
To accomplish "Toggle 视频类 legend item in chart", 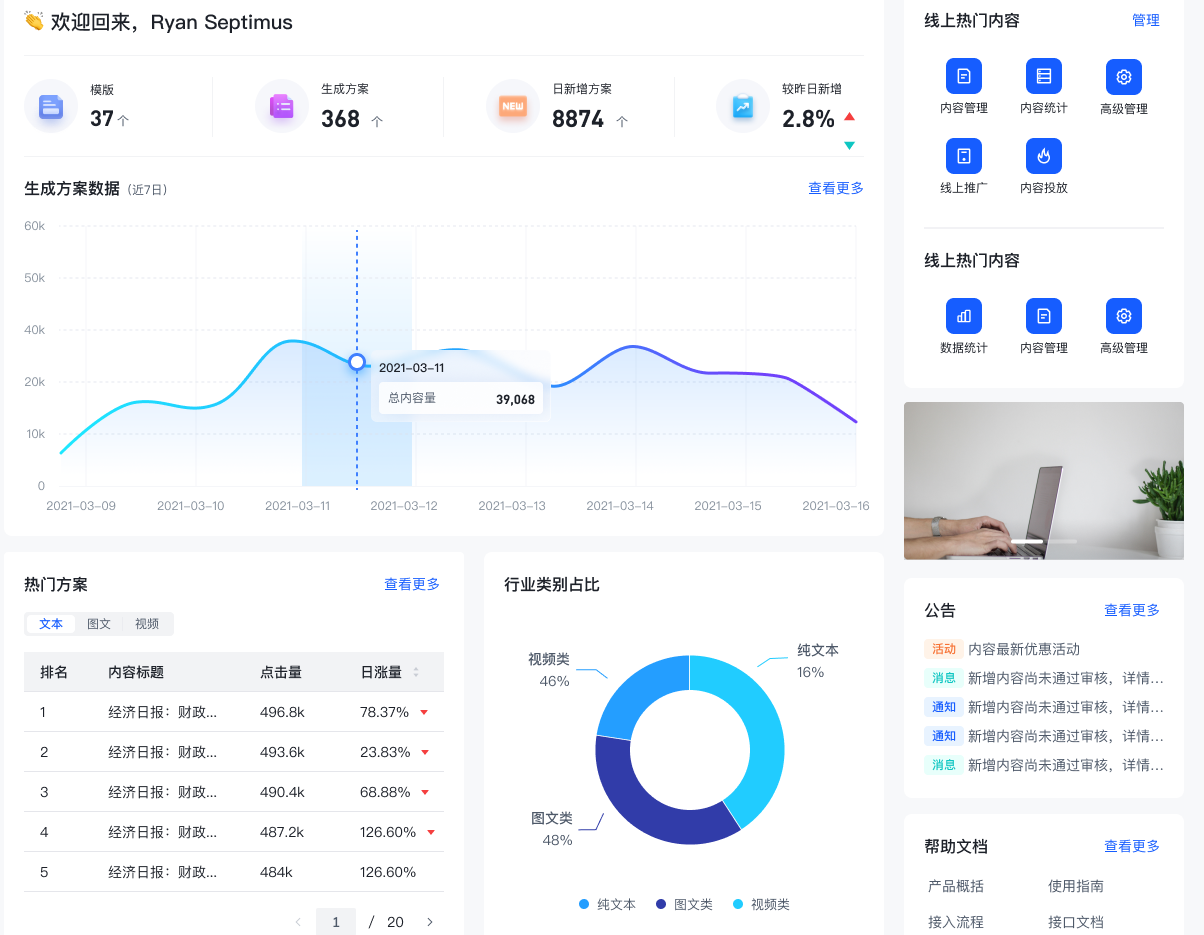I will point(761,904).
